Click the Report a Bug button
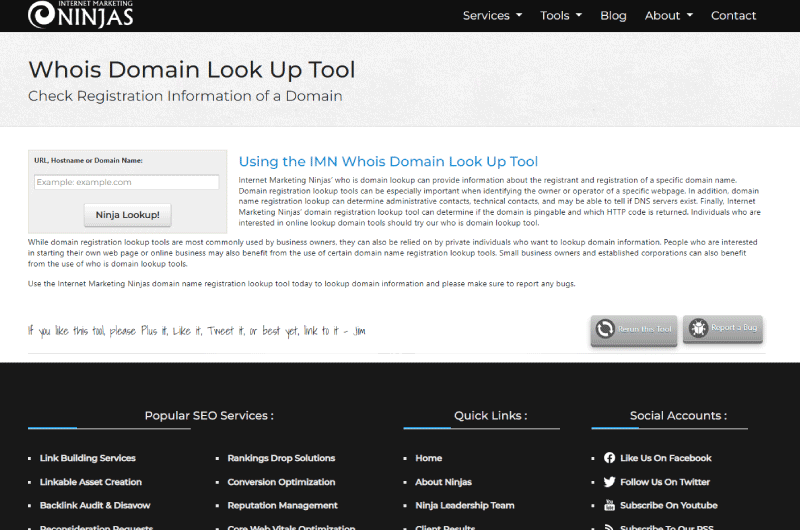 click(722, 329)
